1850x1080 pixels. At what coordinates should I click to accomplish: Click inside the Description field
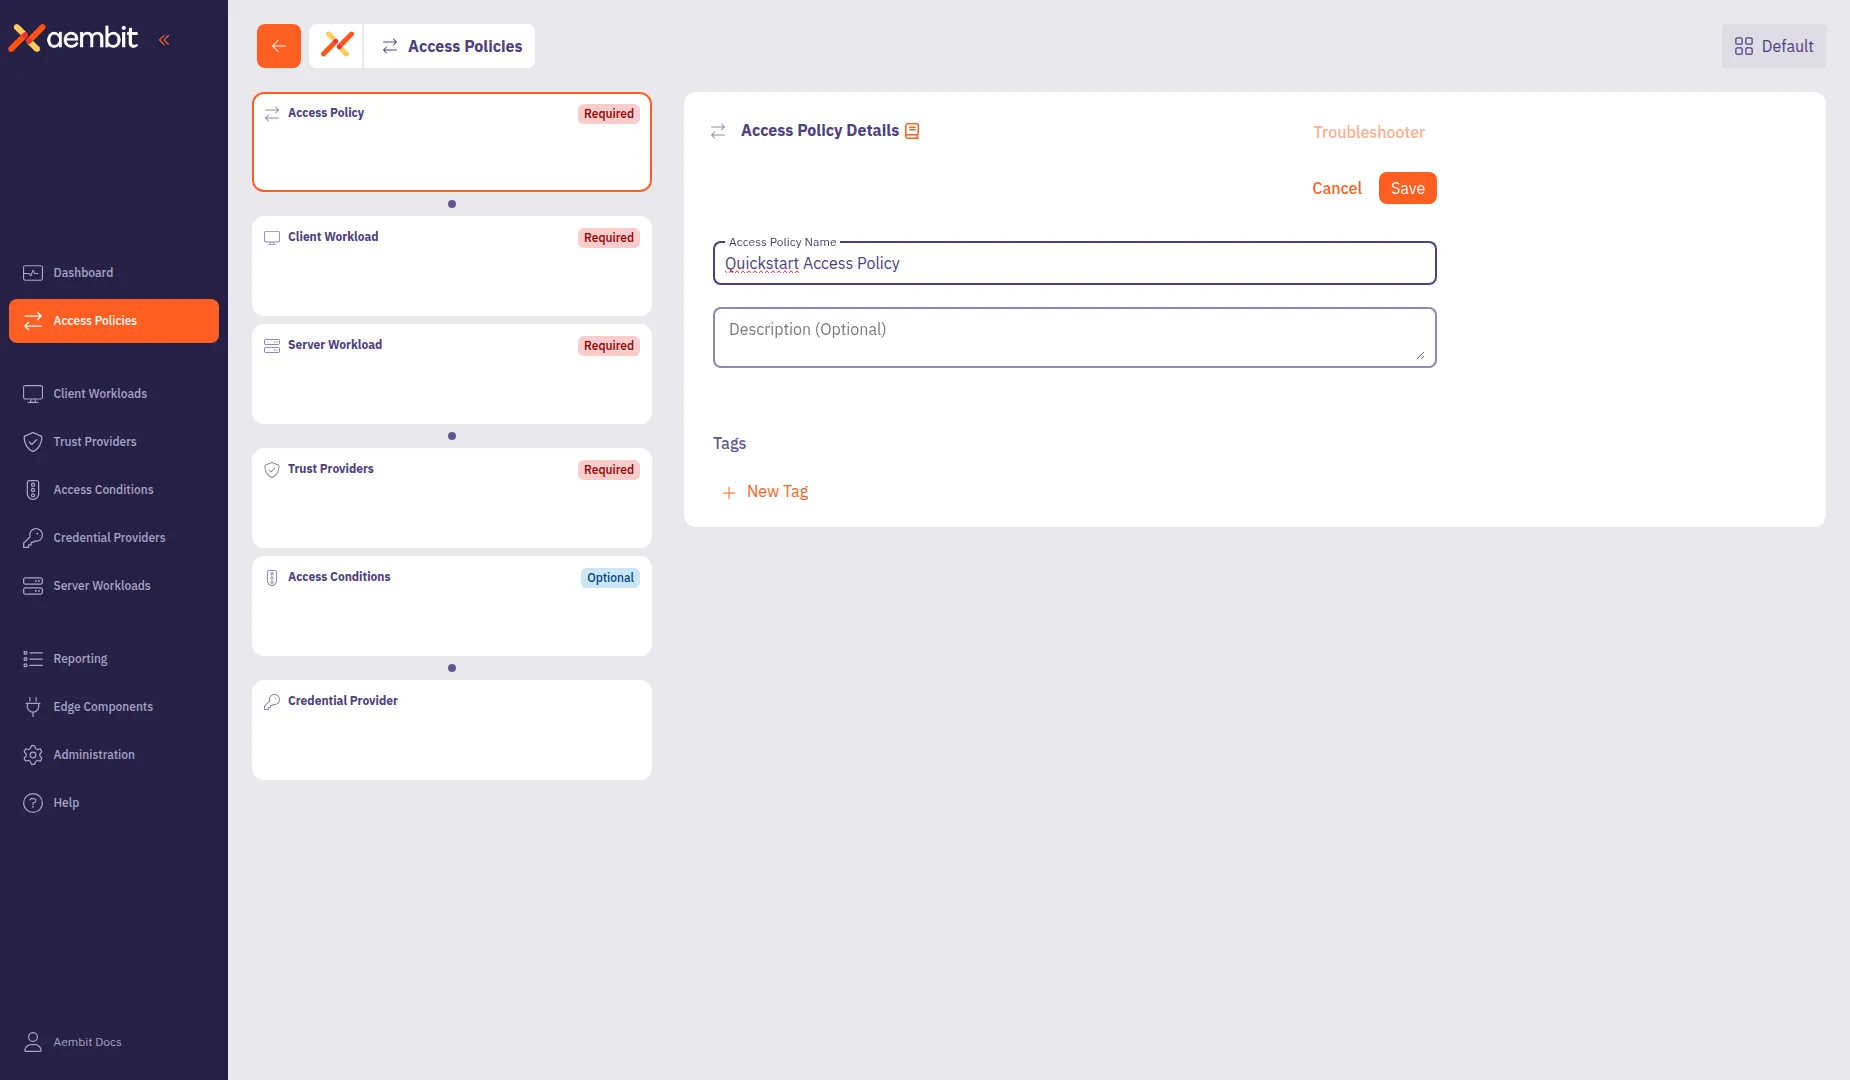(x=1073, y=337)
